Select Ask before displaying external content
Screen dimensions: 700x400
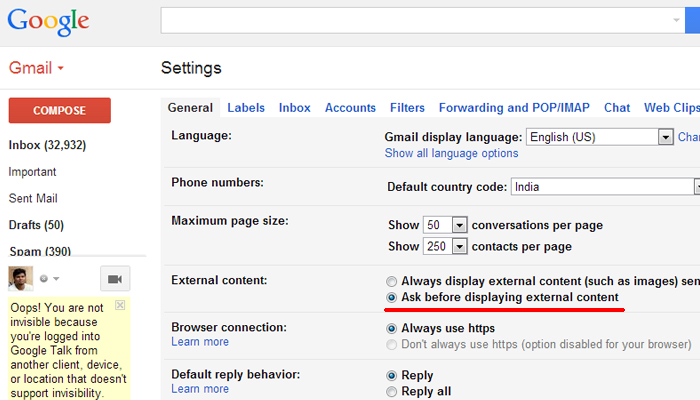[x=392, y=297]
